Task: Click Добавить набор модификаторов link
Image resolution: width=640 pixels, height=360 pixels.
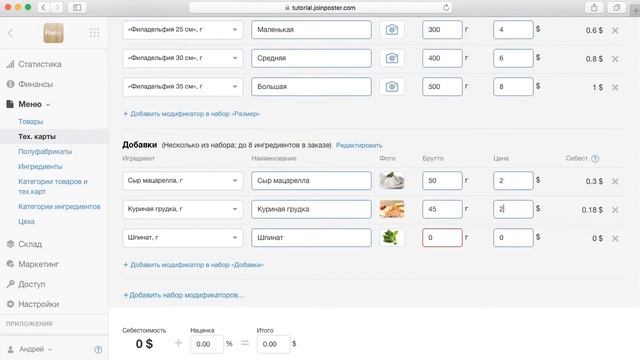Action: (183, 295)
